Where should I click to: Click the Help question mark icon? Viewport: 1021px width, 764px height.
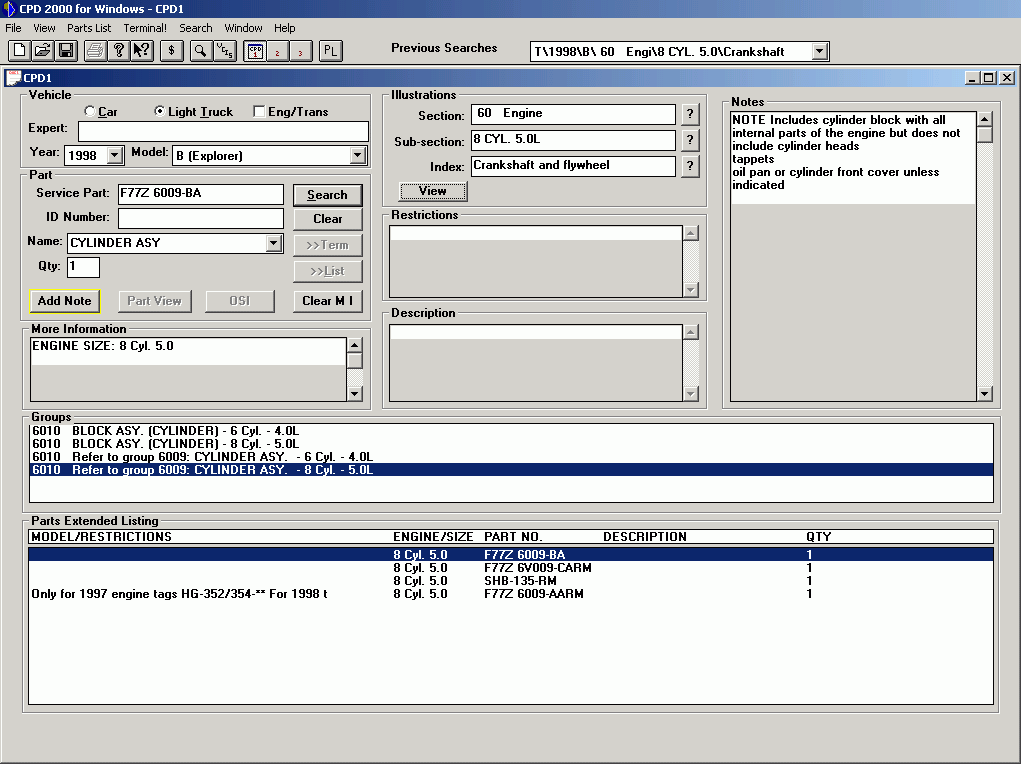coord(119,51)
